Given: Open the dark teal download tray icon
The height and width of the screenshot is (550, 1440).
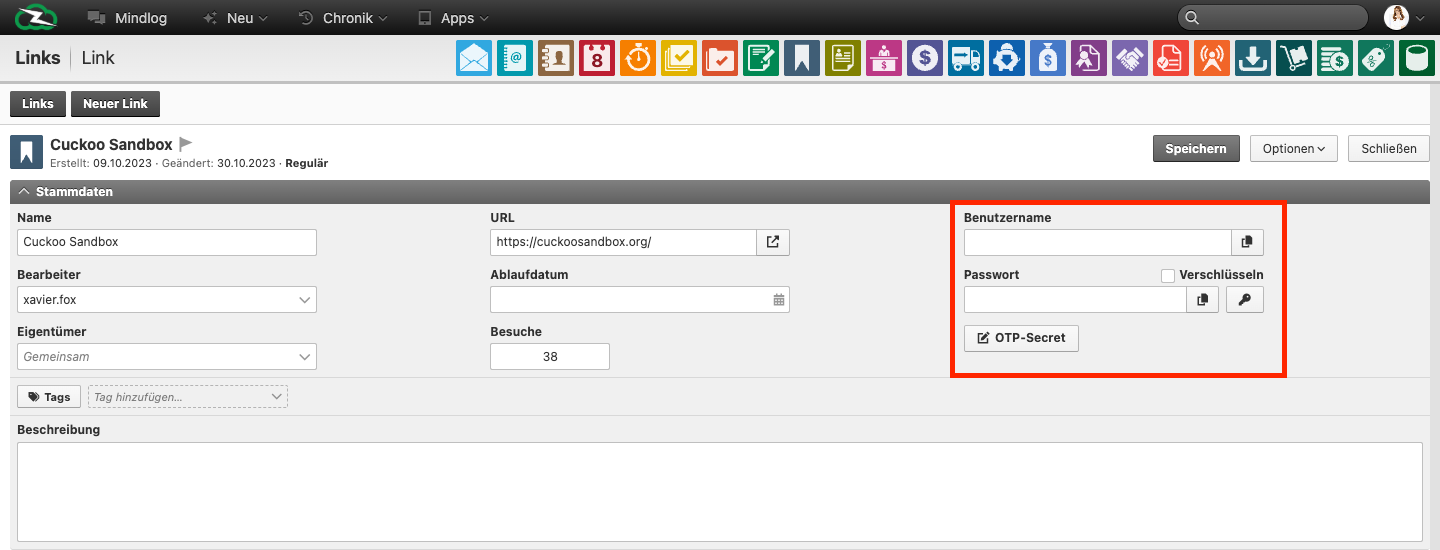Looking at the screenshot, I should [x=1253, y=58].
